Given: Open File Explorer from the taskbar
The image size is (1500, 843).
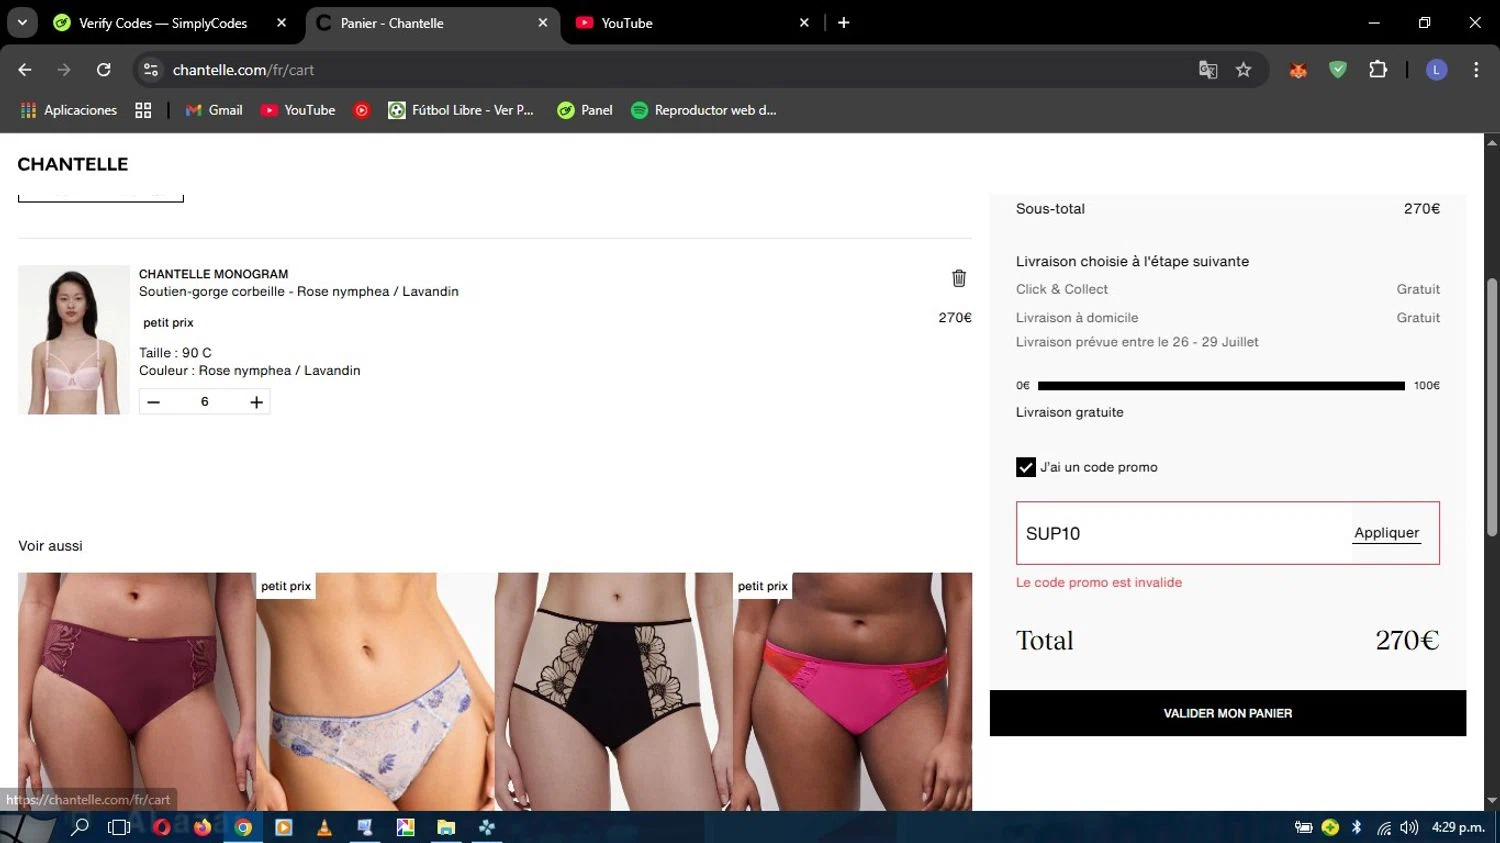Looking at the screenshot, I should pos(446,827).
